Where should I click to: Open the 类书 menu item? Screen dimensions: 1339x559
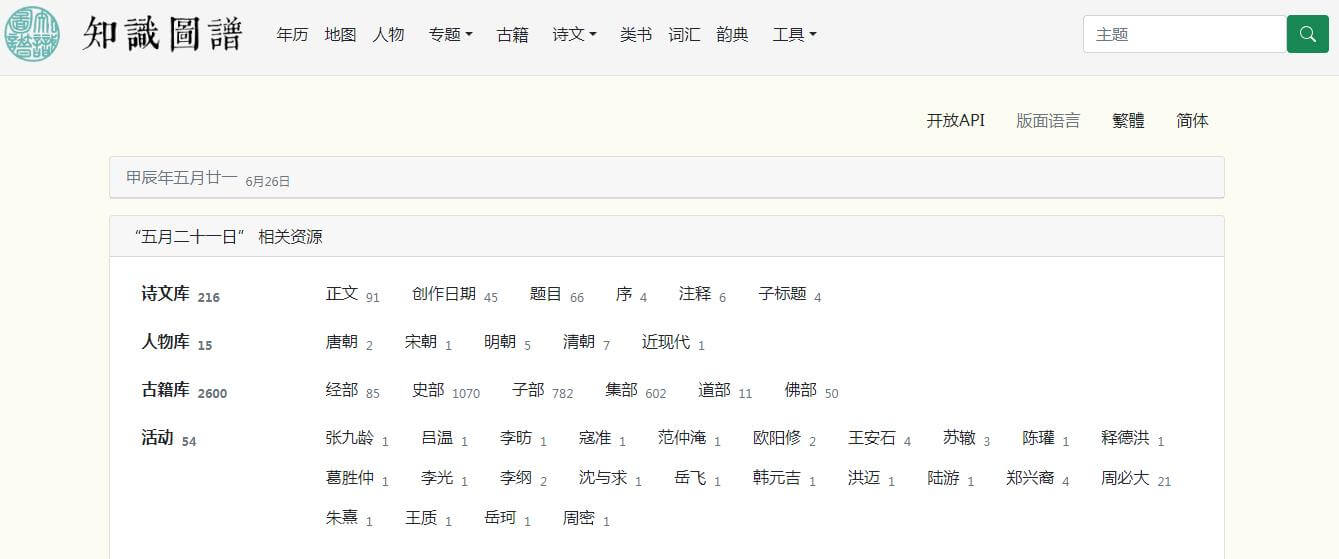636,34
